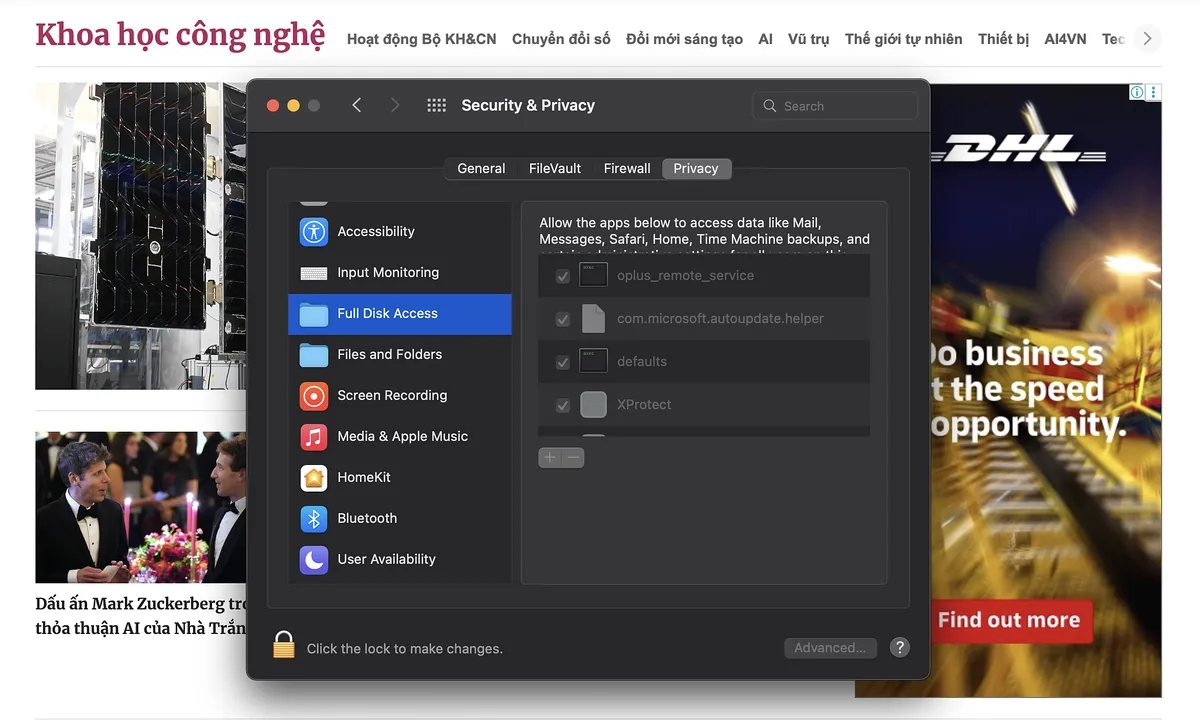
Task: Toggle the XProtect checkbox
Action: (x=563, y=405)
